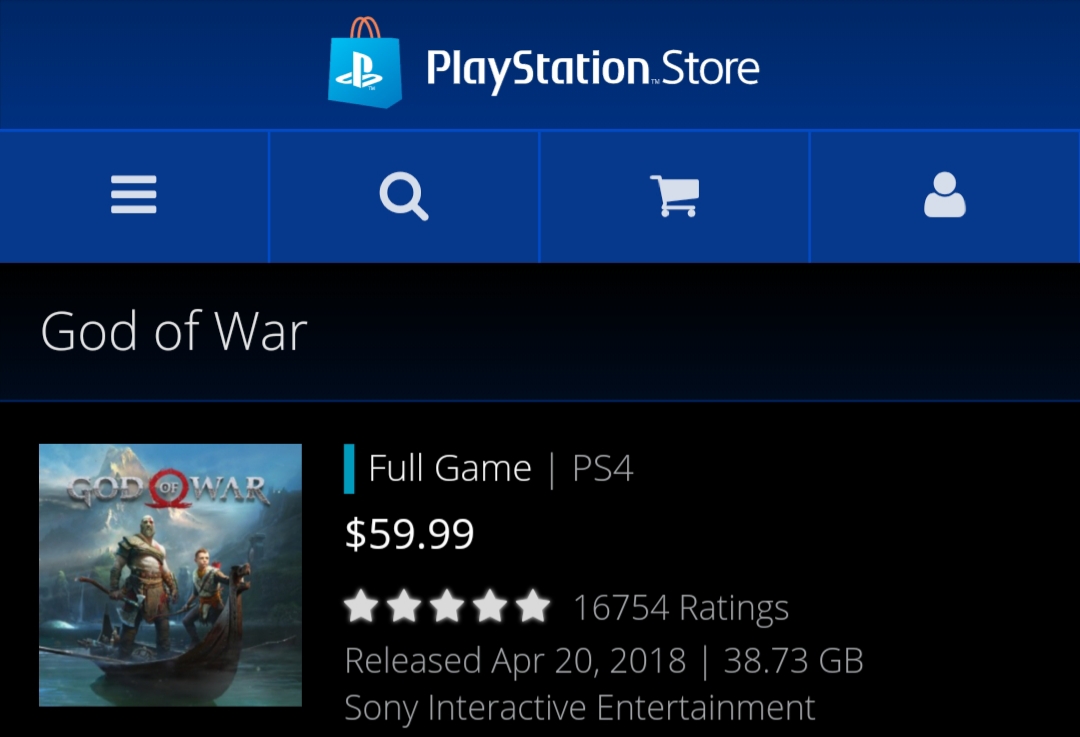Image resolution: width=1080 pixels, height=737 pixels.
Task: Click the God of War page heading
Action: [x=174, y=331]
